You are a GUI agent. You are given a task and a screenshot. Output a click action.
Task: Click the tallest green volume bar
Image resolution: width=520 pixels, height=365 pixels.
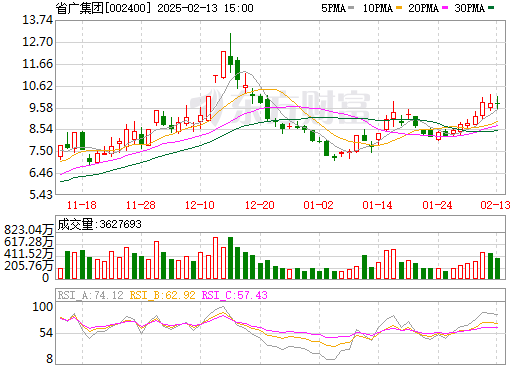(x=230, y=258)
